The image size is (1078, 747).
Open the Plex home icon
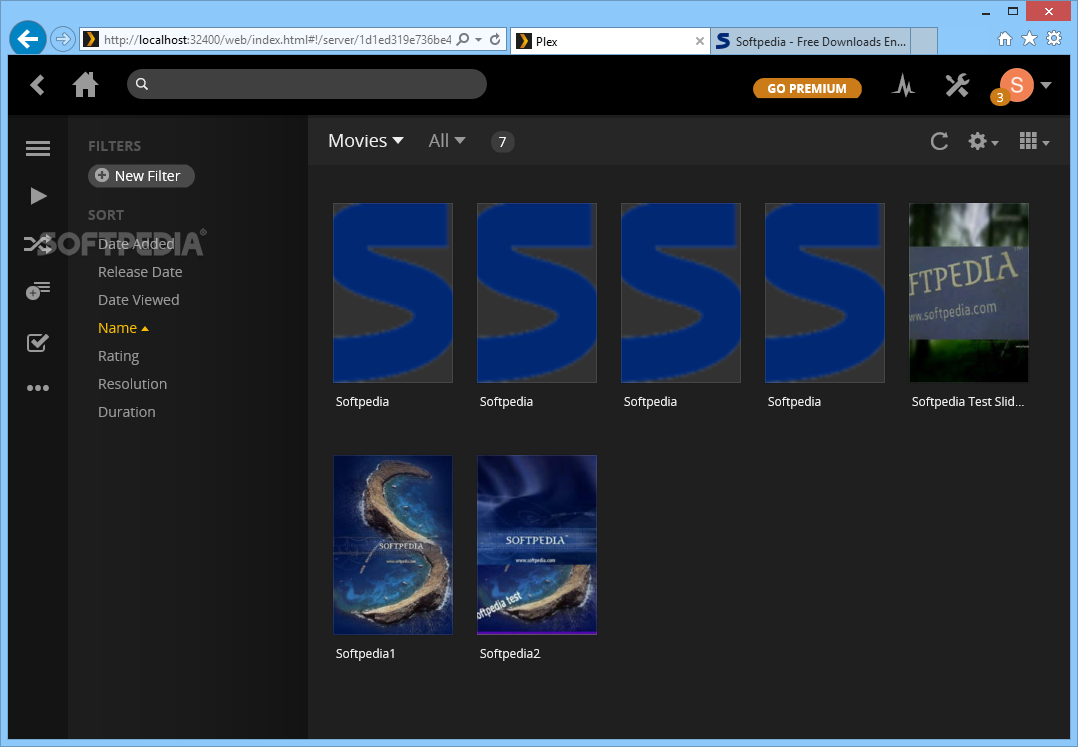pyautogui.click(x=85, y=85)
